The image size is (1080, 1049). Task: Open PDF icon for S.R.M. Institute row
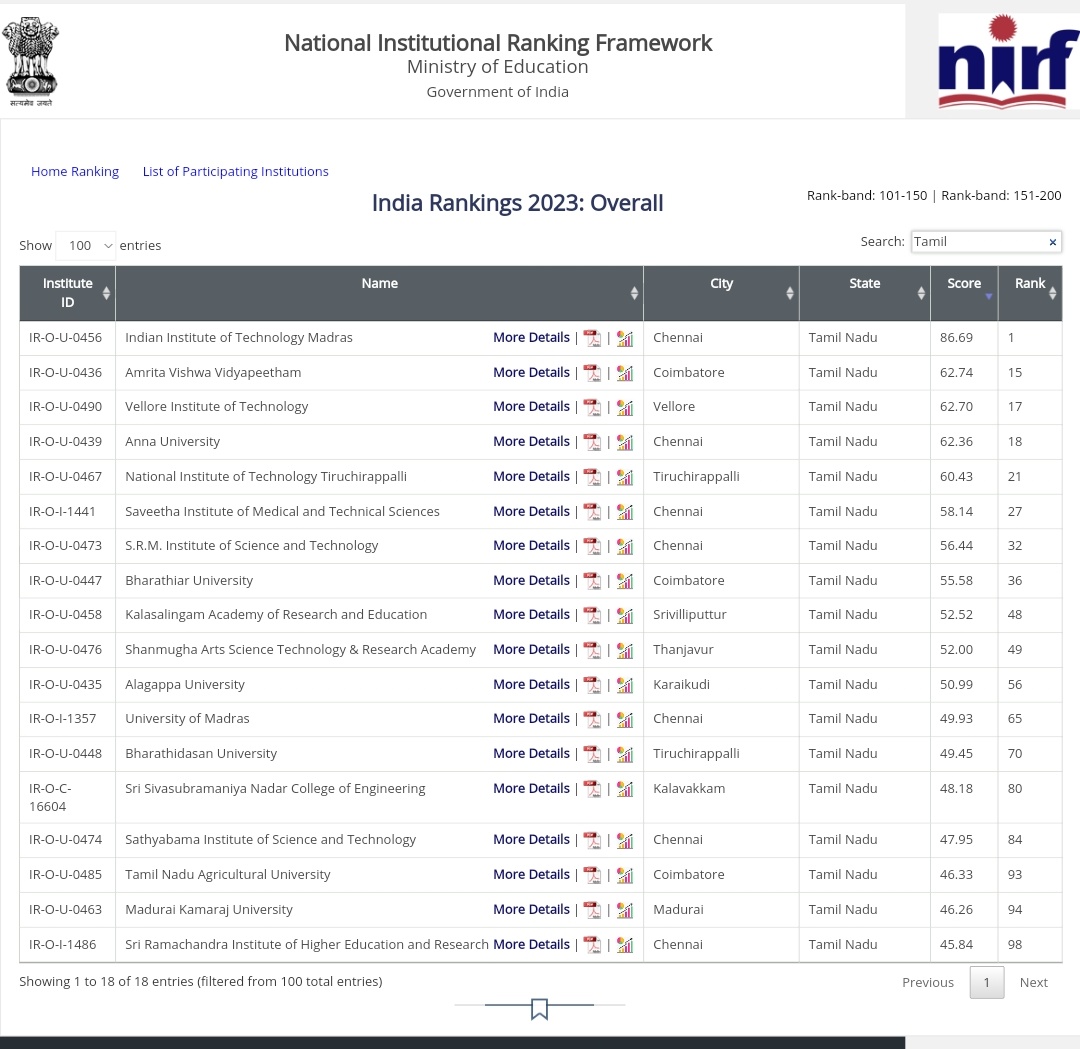(592, 546)
